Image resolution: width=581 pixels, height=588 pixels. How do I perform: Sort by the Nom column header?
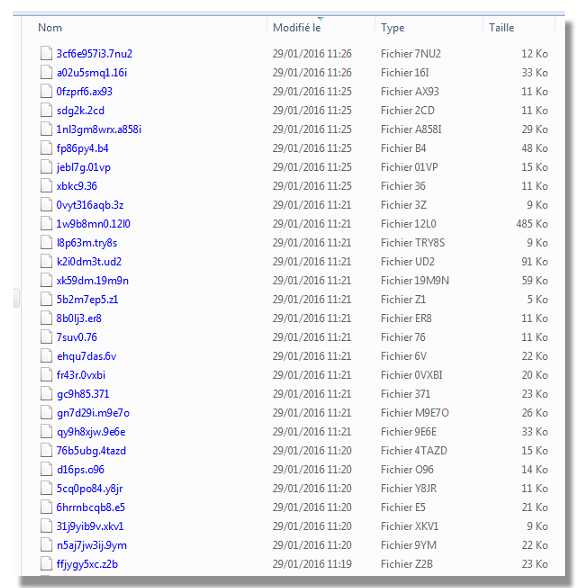point(50,28)
